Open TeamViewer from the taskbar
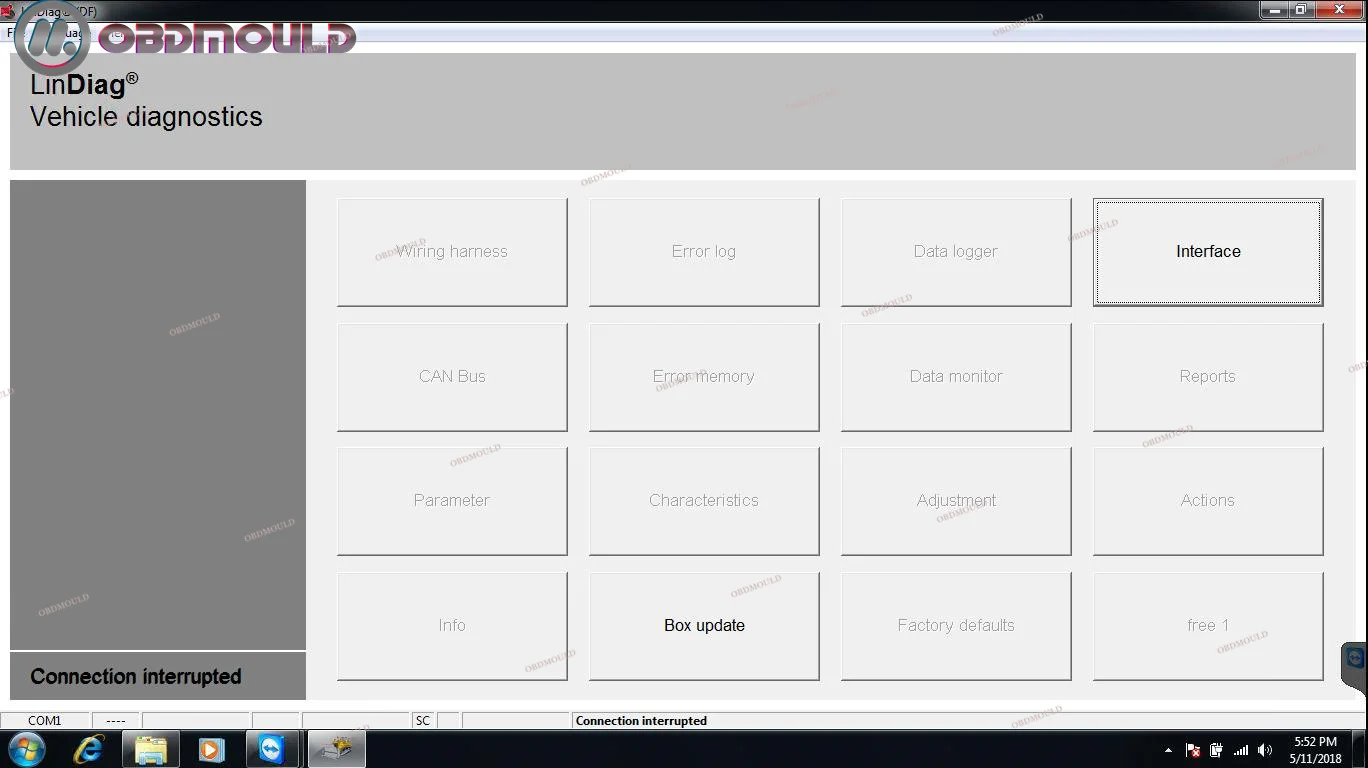 coord(271,749)
